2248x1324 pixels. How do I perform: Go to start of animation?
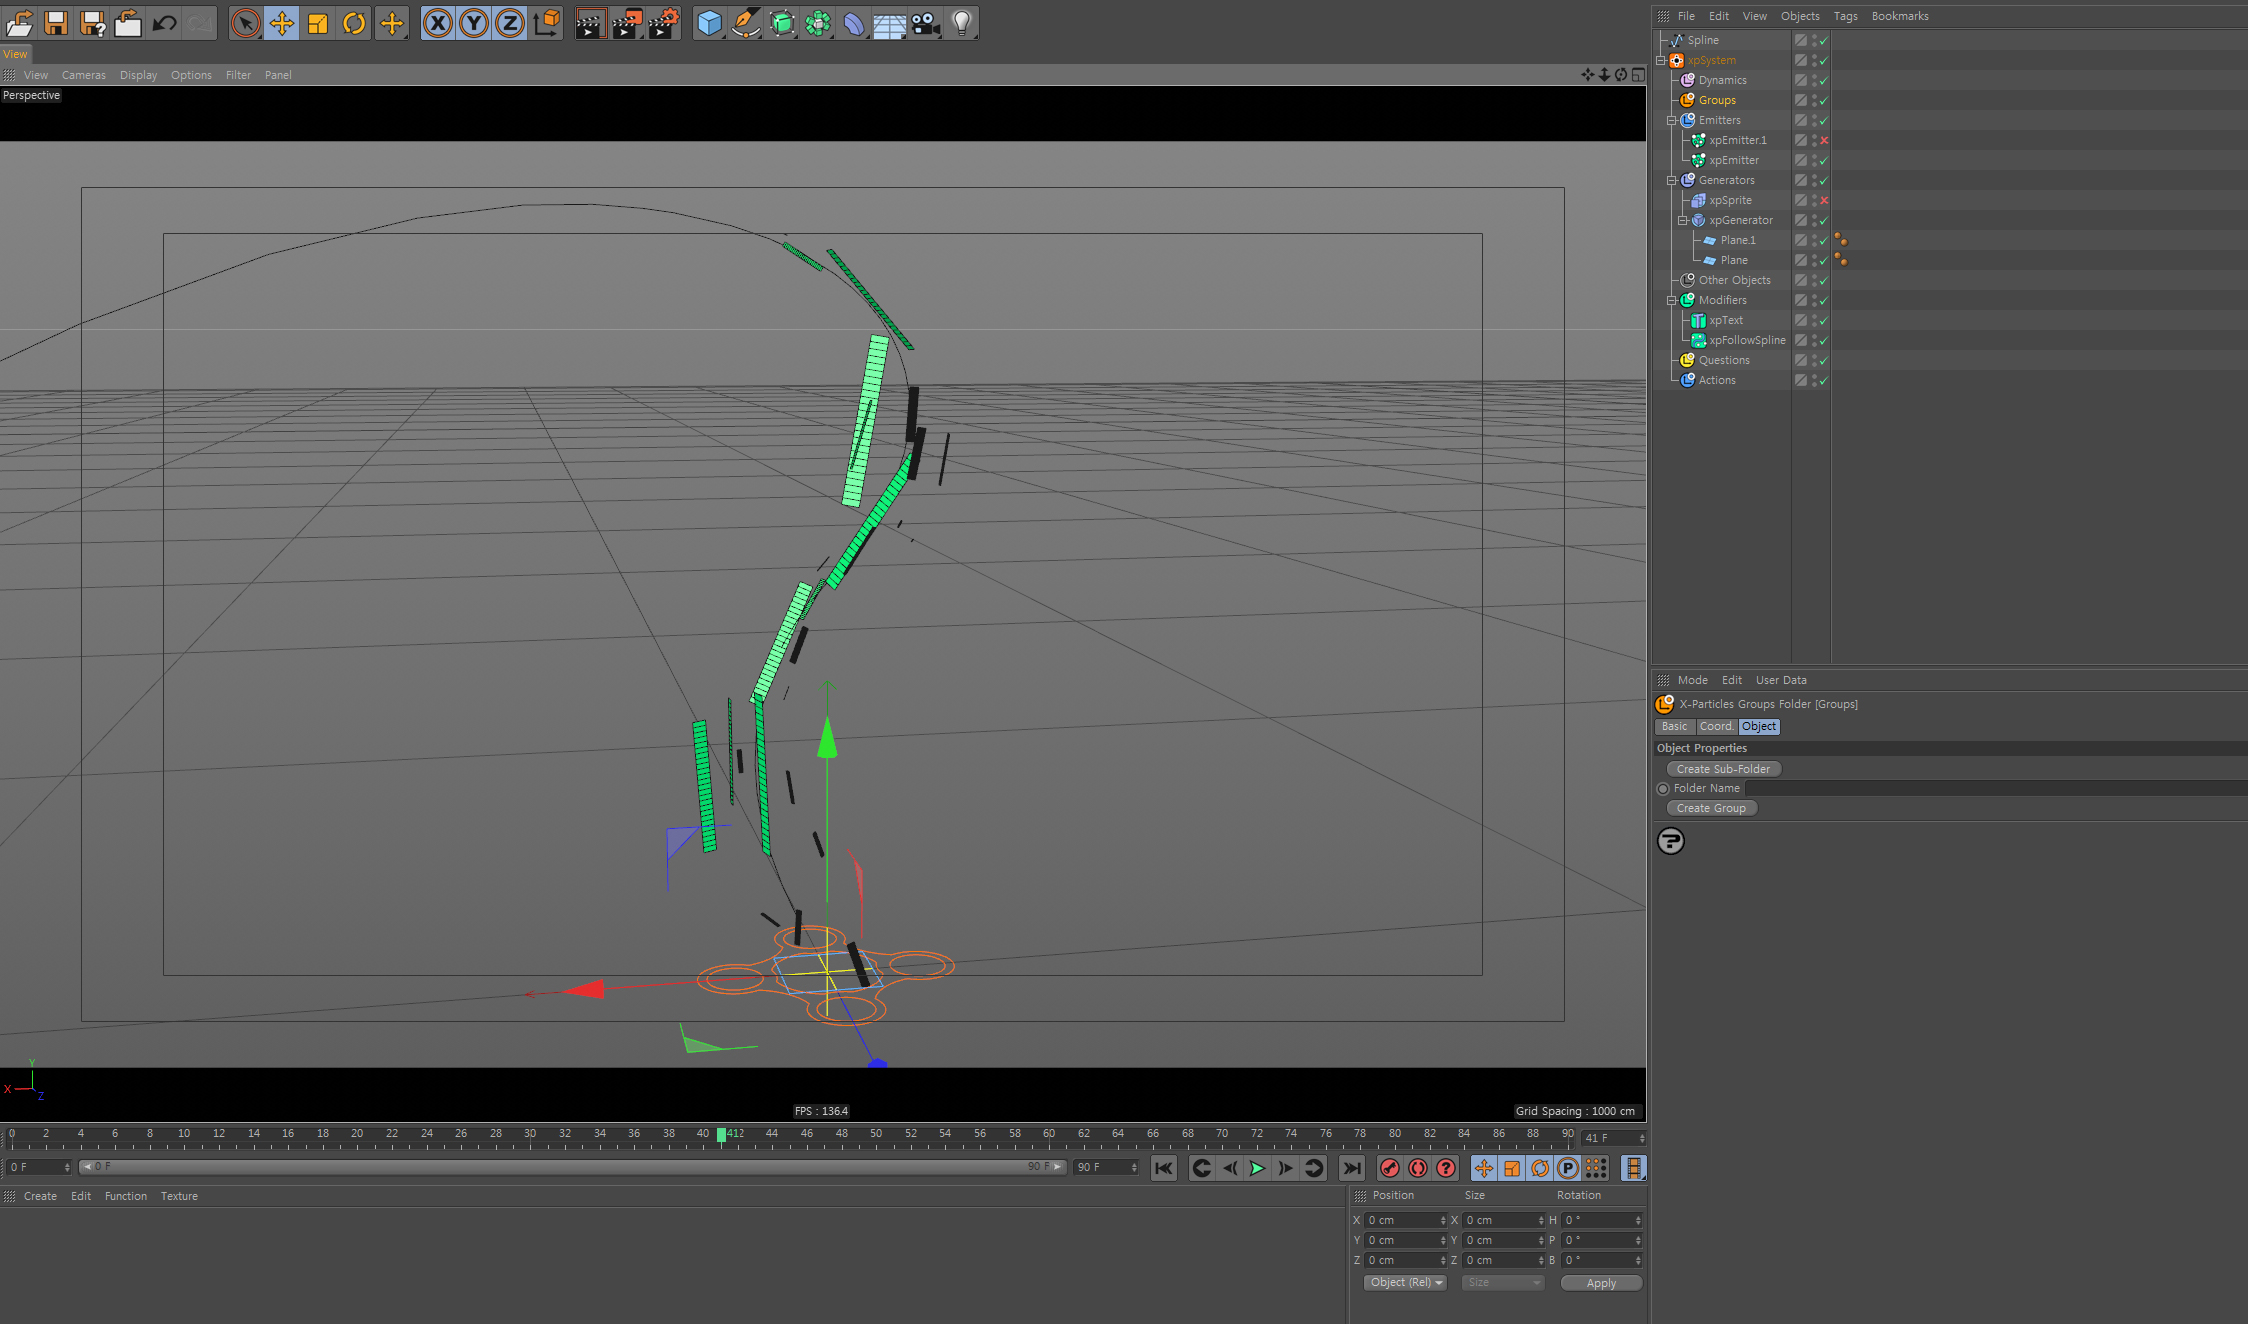(x=1163, y=1168)
